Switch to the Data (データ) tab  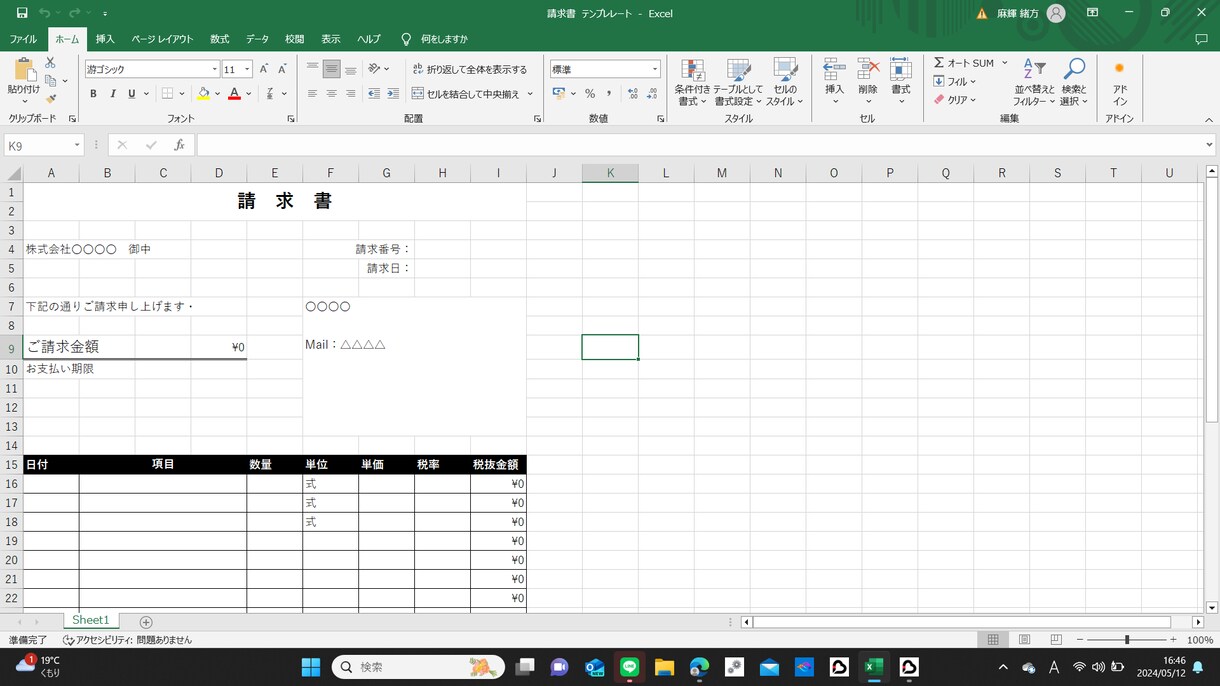(257, 39)
